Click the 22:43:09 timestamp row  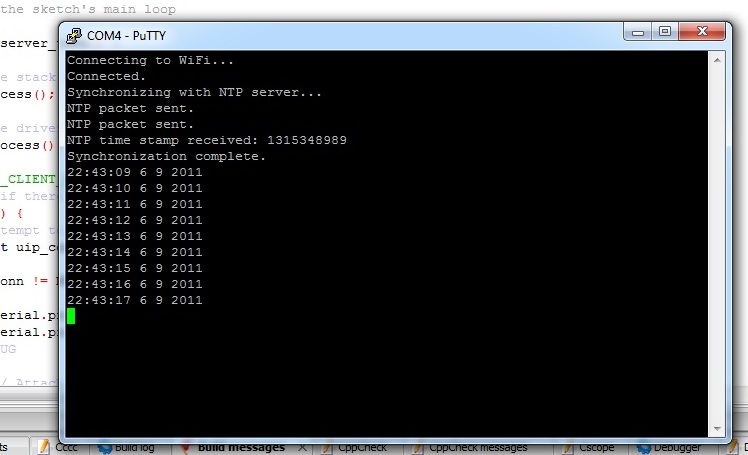(x=135, y=172)
